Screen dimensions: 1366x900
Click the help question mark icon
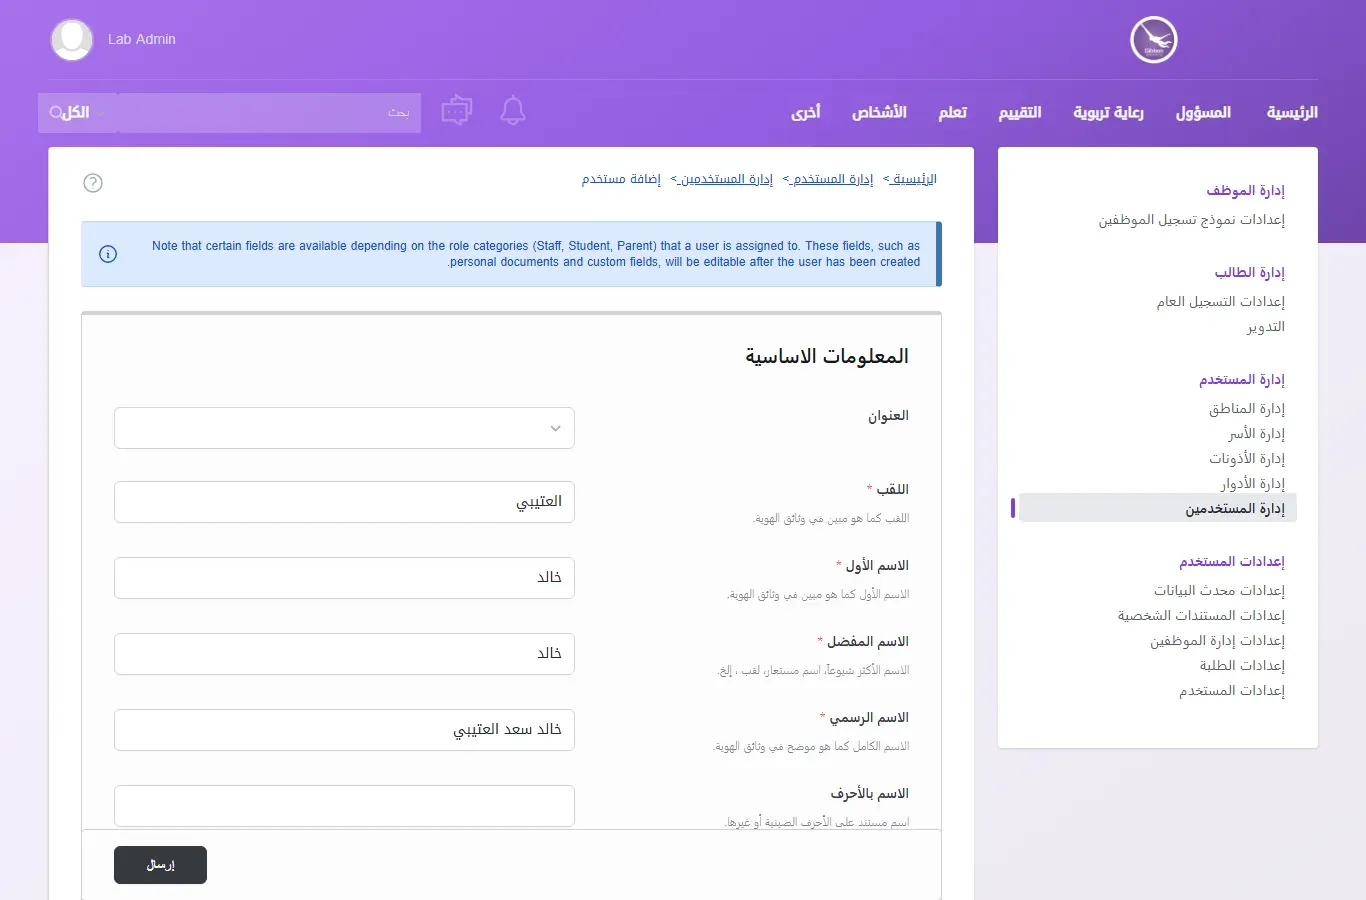point(93,183)
